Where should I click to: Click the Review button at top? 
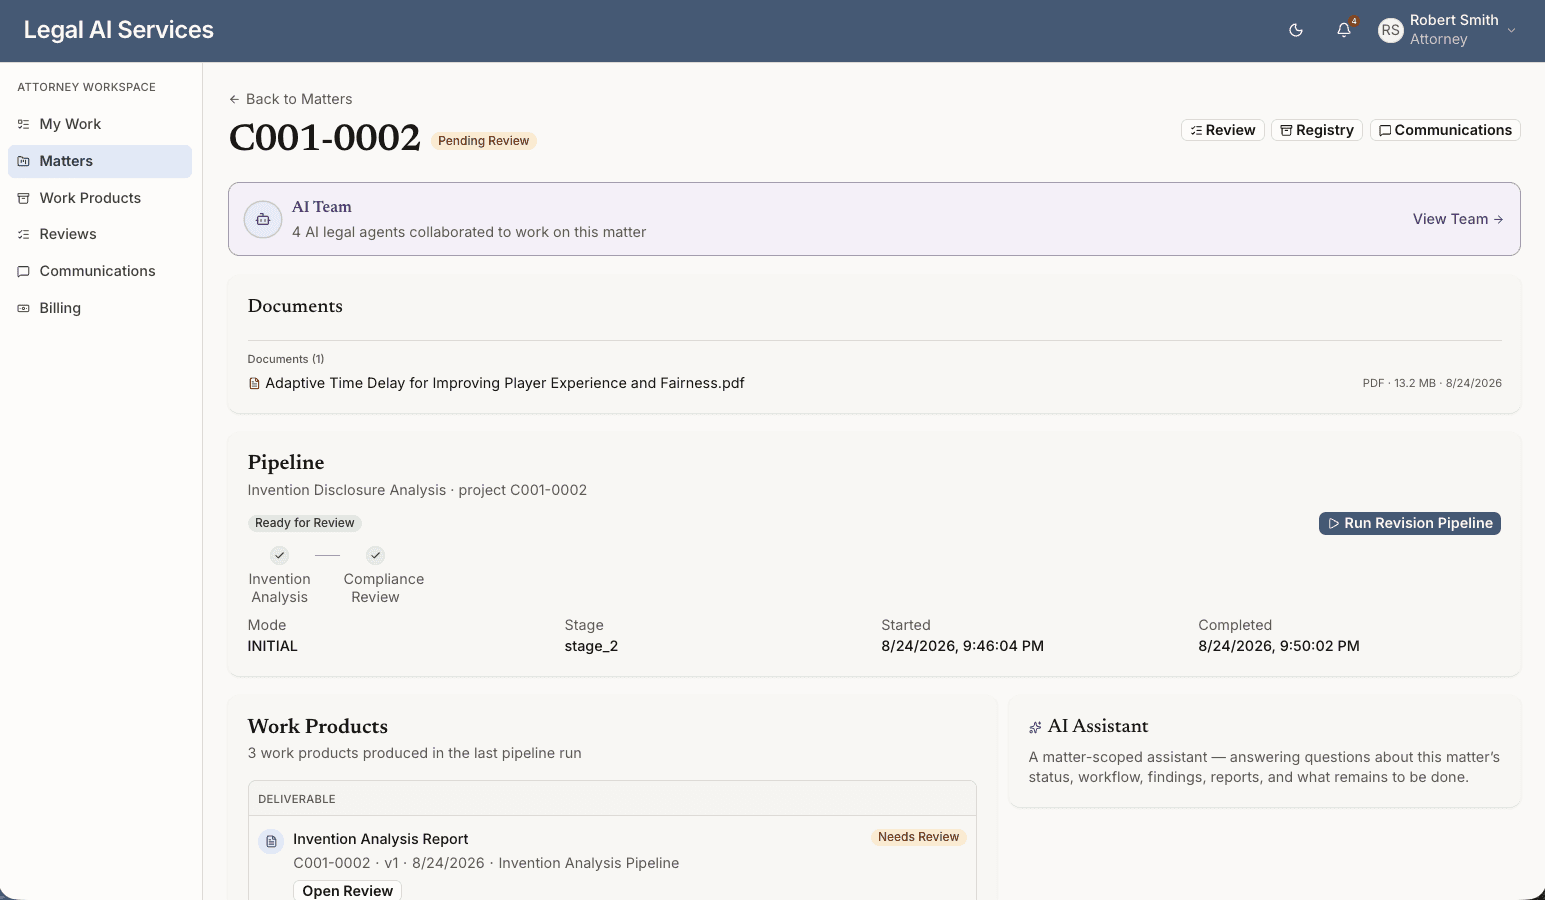[1223, 130]
